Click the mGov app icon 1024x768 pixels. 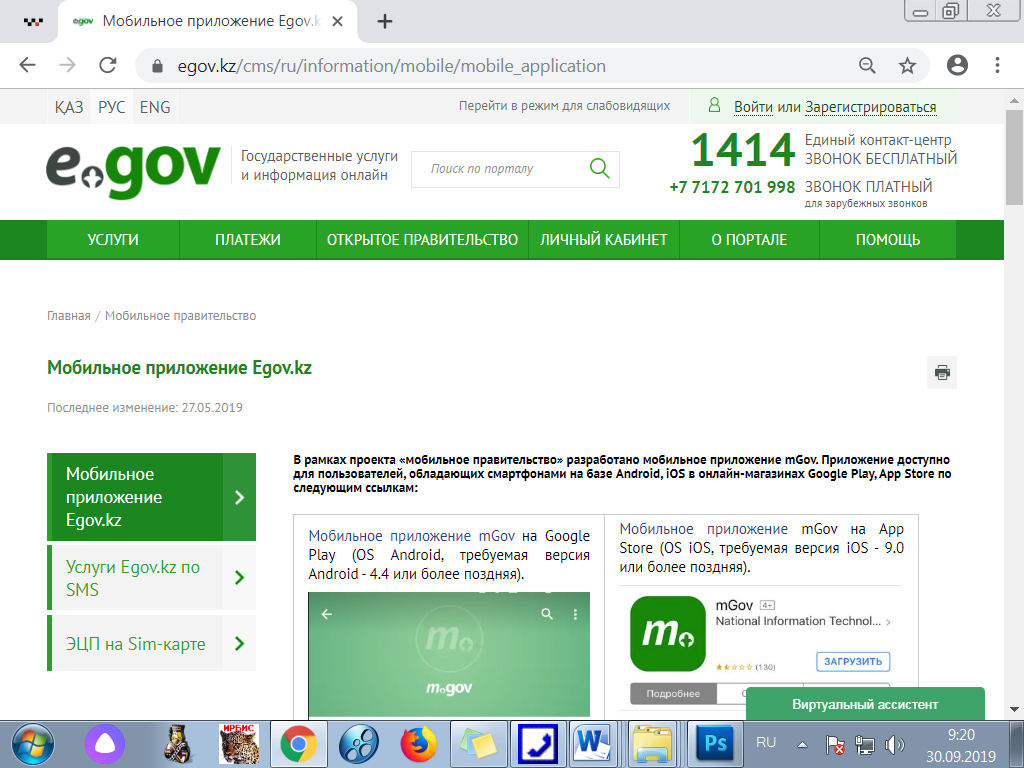(667, 633)
